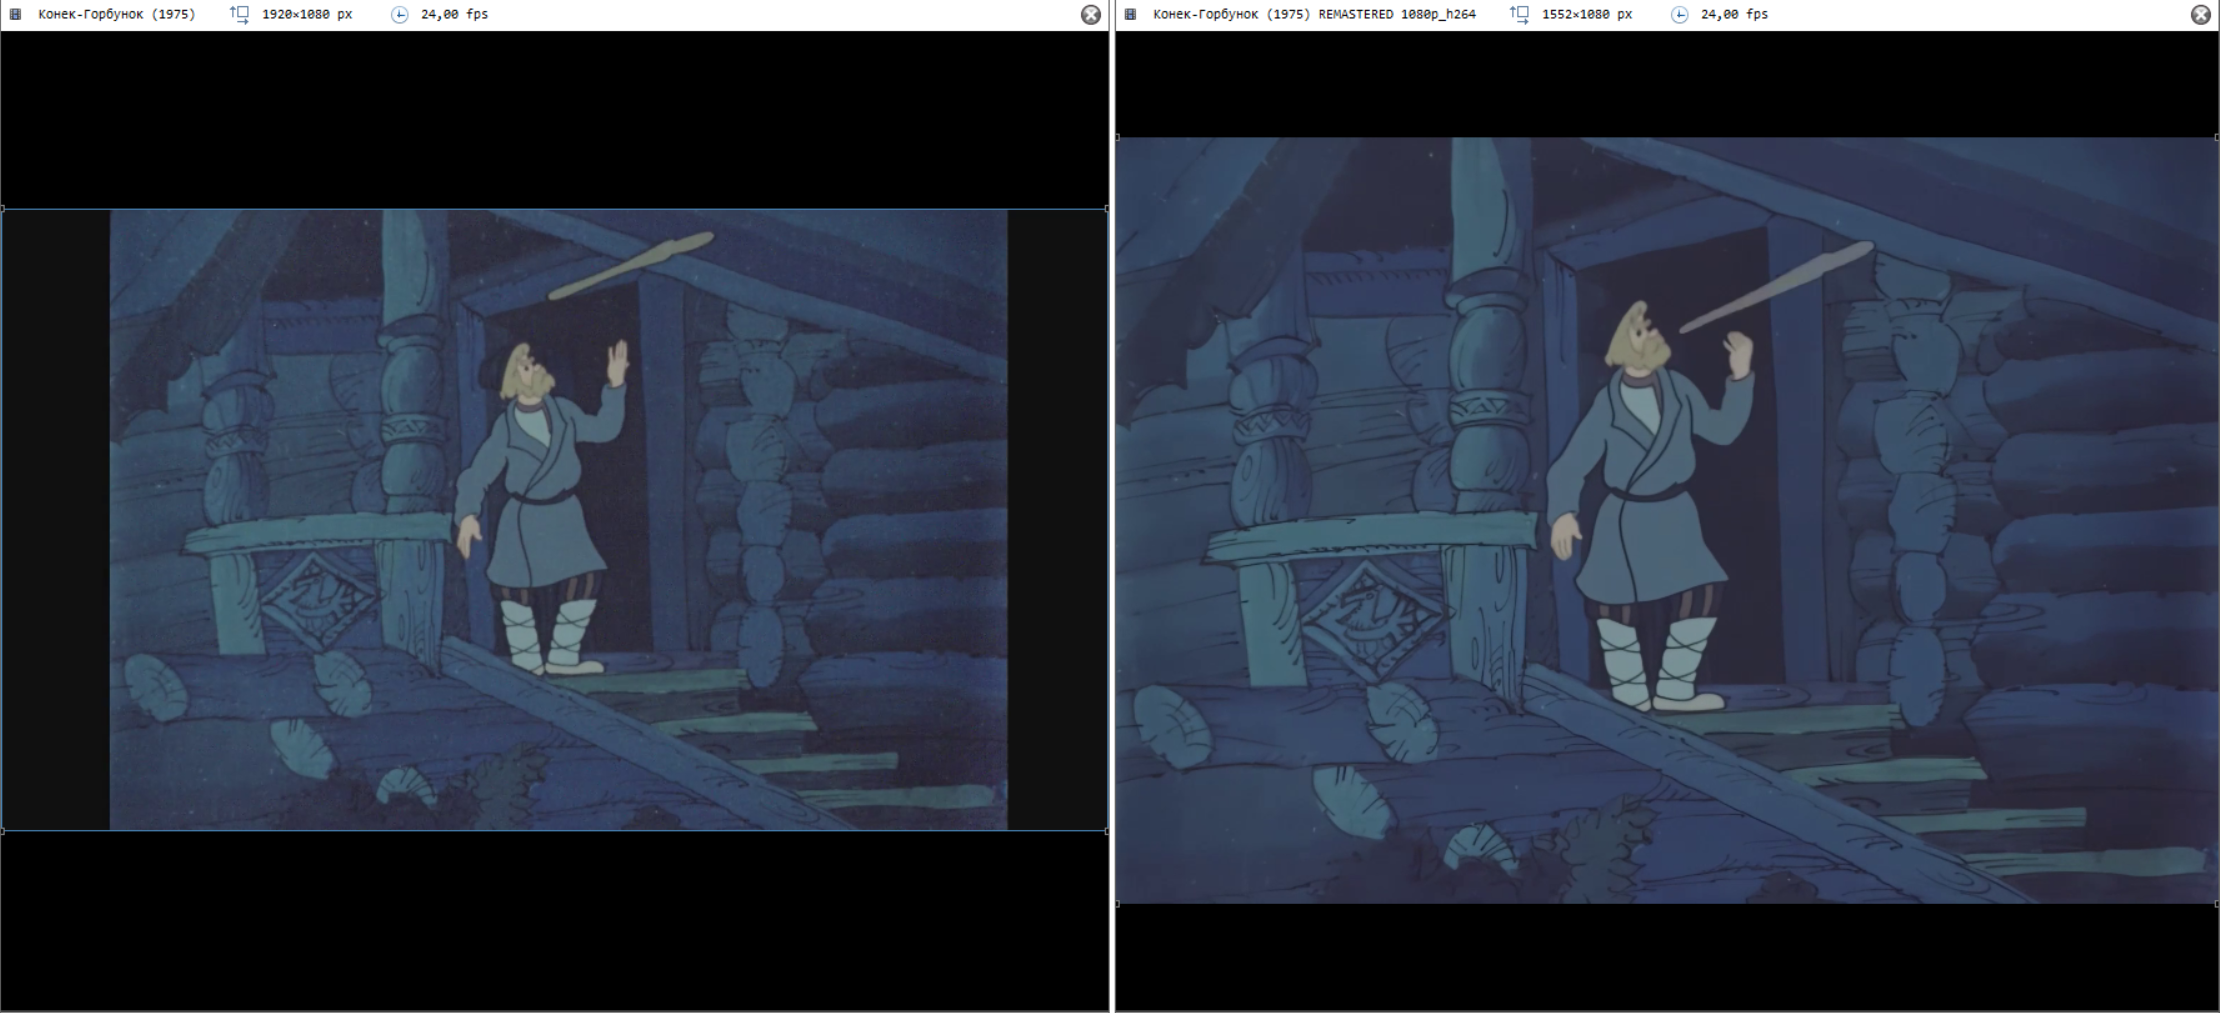Click the 24,00 fps label in left panel
2220x1013 pixels.
click(x=454, y=14)
